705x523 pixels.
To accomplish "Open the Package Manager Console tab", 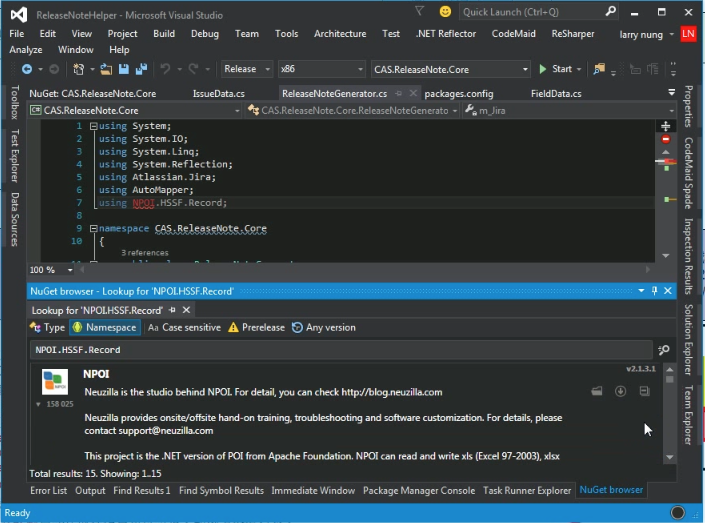I will click(419, 490).
